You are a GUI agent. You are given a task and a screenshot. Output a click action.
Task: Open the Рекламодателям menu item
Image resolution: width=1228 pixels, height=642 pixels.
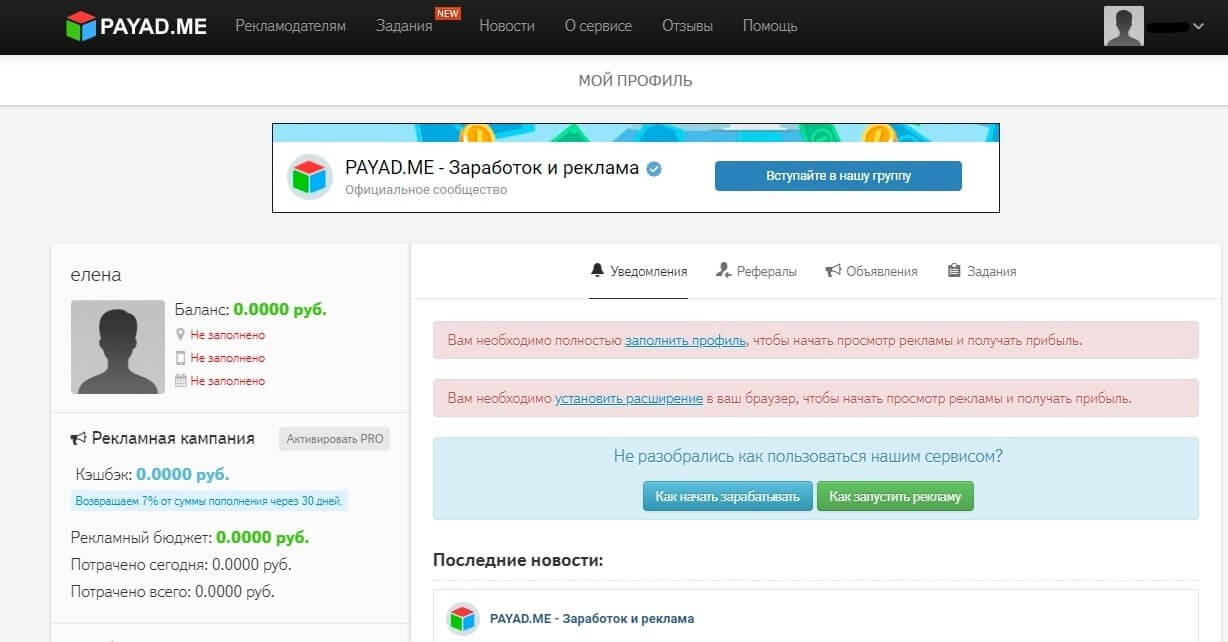click(x=291, y=26)
